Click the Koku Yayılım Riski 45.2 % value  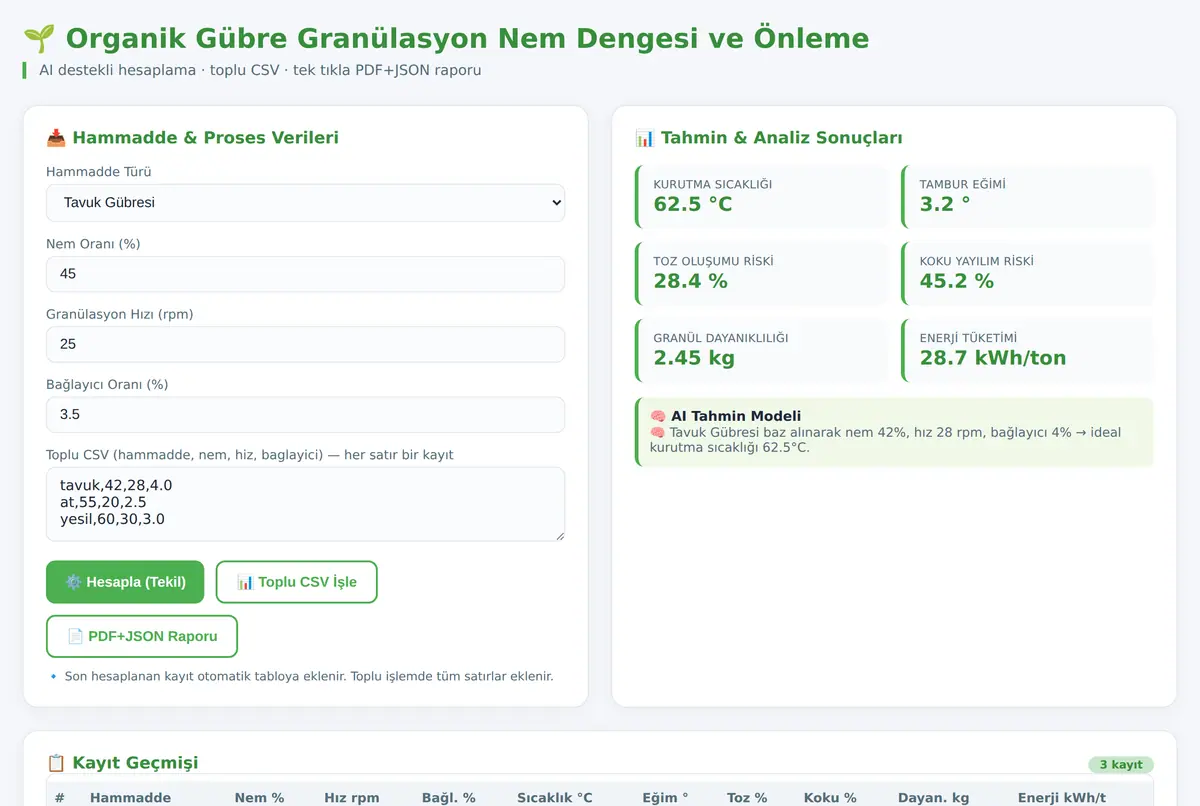(957, 281)
